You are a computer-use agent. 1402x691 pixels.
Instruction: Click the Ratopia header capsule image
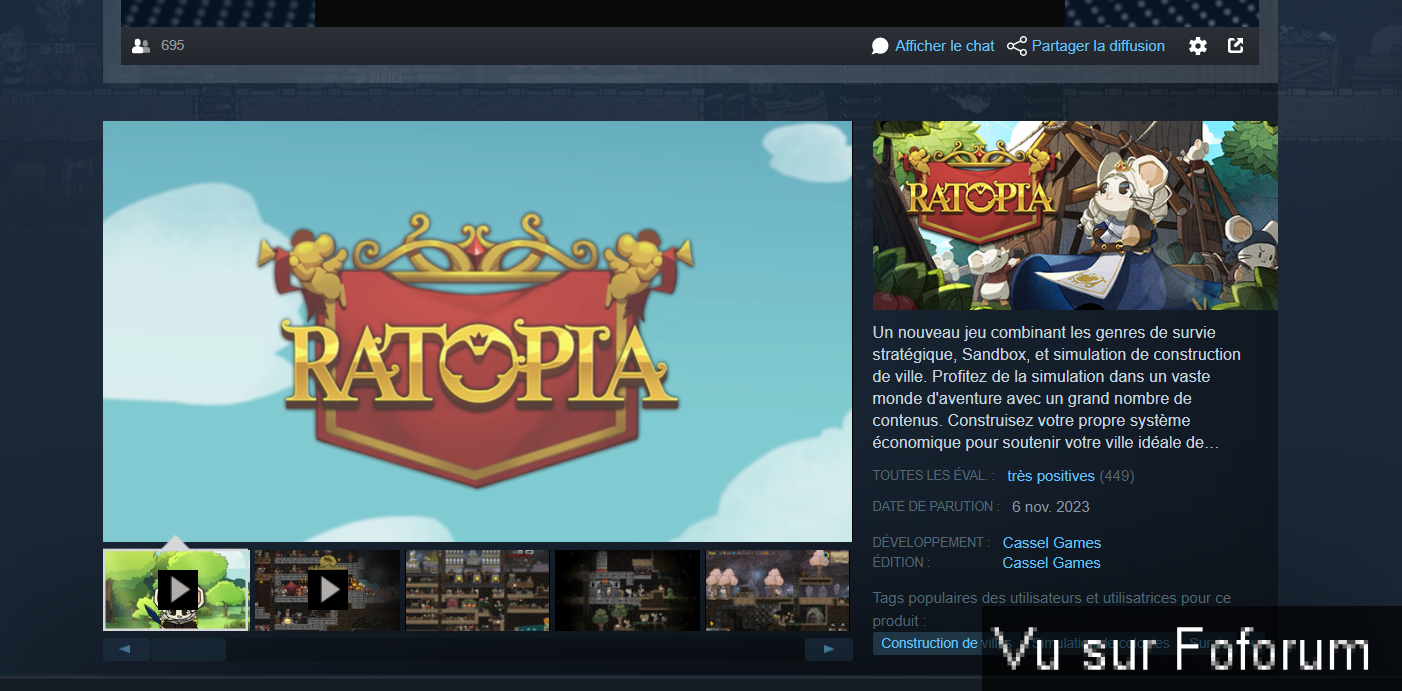click(x=1075, y=215)
